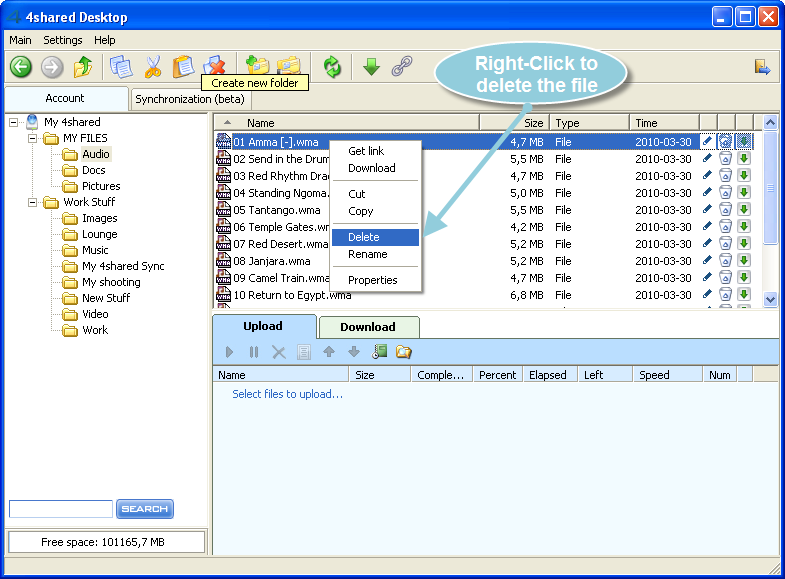
Task: Click the clipboard Paste toolbar icon
Action: tap(183, 66)
